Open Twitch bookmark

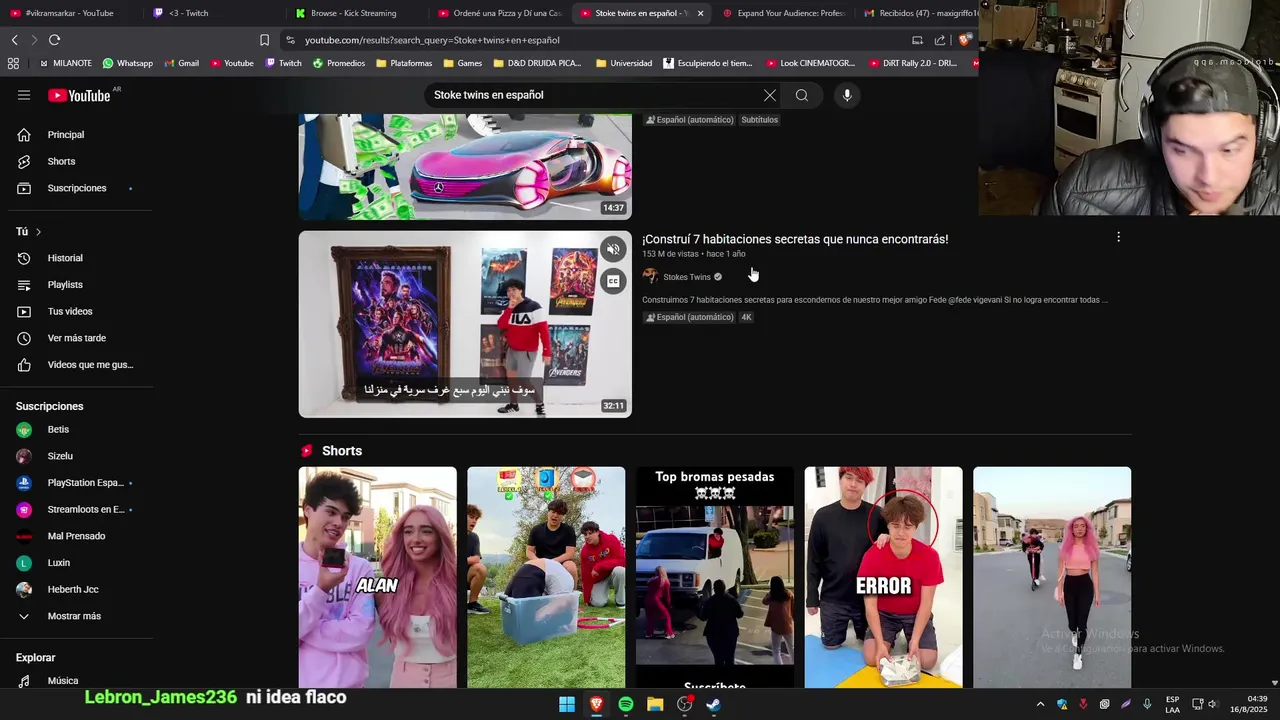[x=283, y=63]
